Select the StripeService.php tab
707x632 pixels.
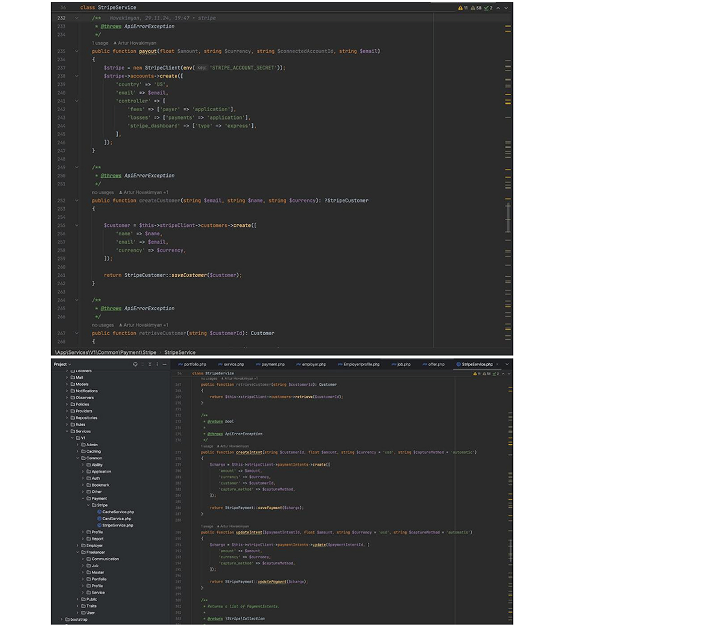click(474, 364)
